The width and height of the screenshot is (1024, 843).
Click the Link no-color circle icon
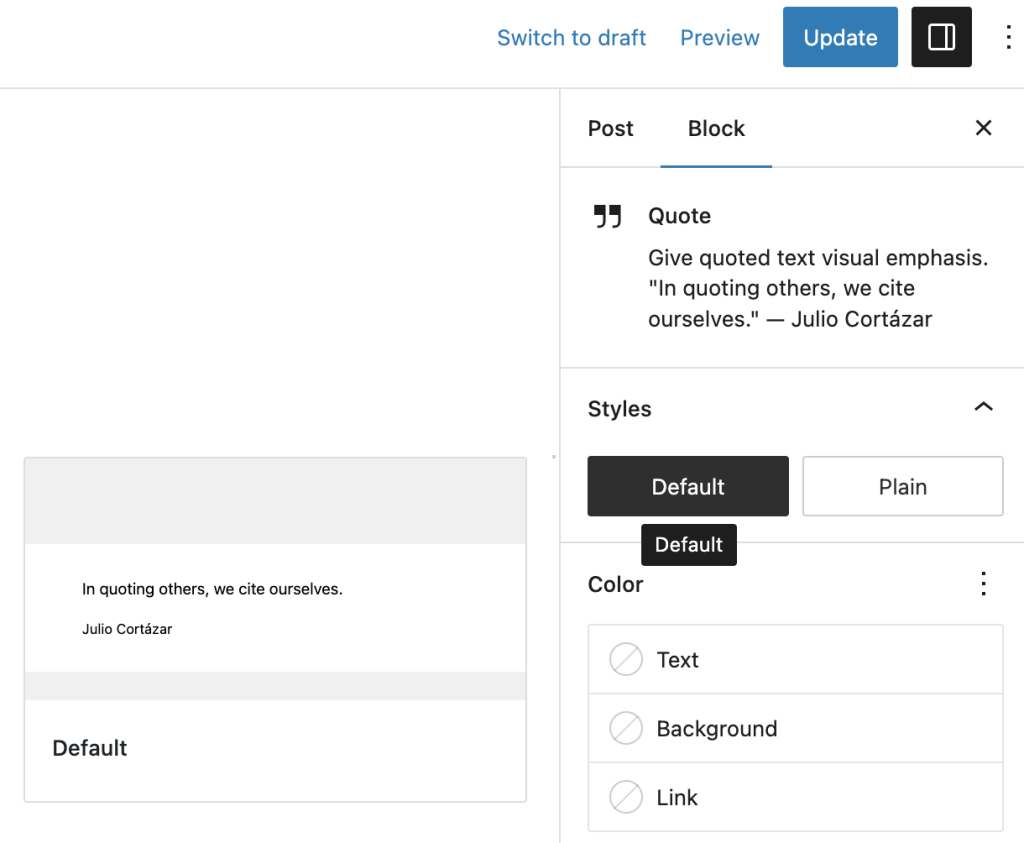tap(626, 797)
